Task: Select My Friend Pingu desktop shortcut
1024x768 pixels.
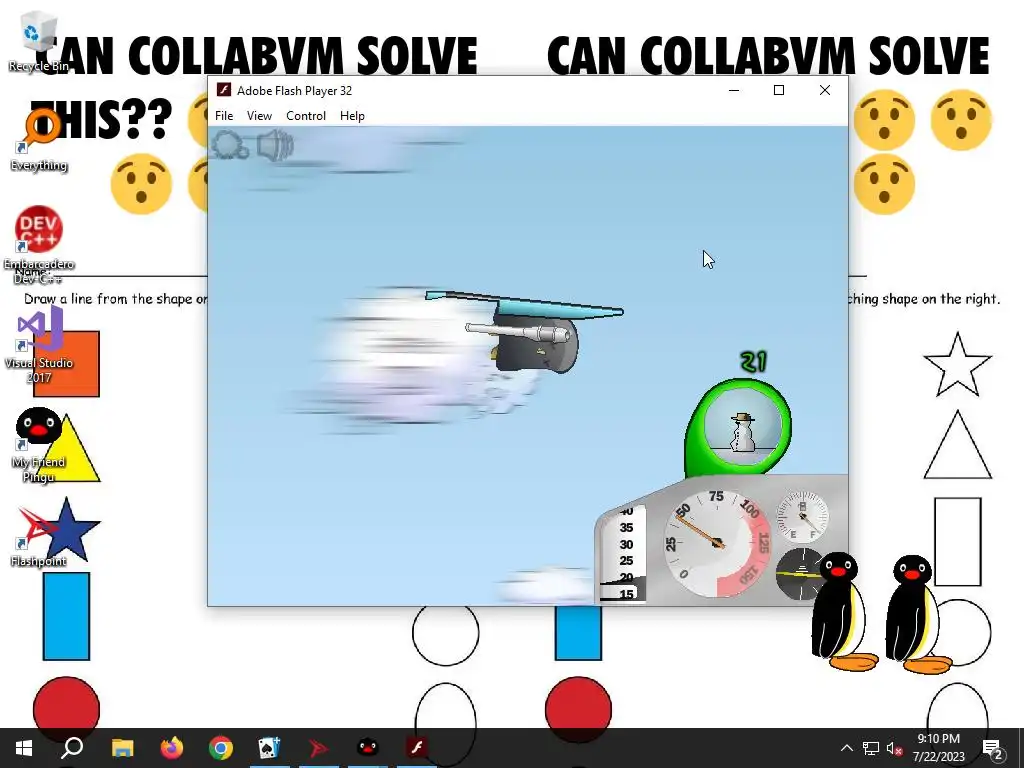Action: 38,445
